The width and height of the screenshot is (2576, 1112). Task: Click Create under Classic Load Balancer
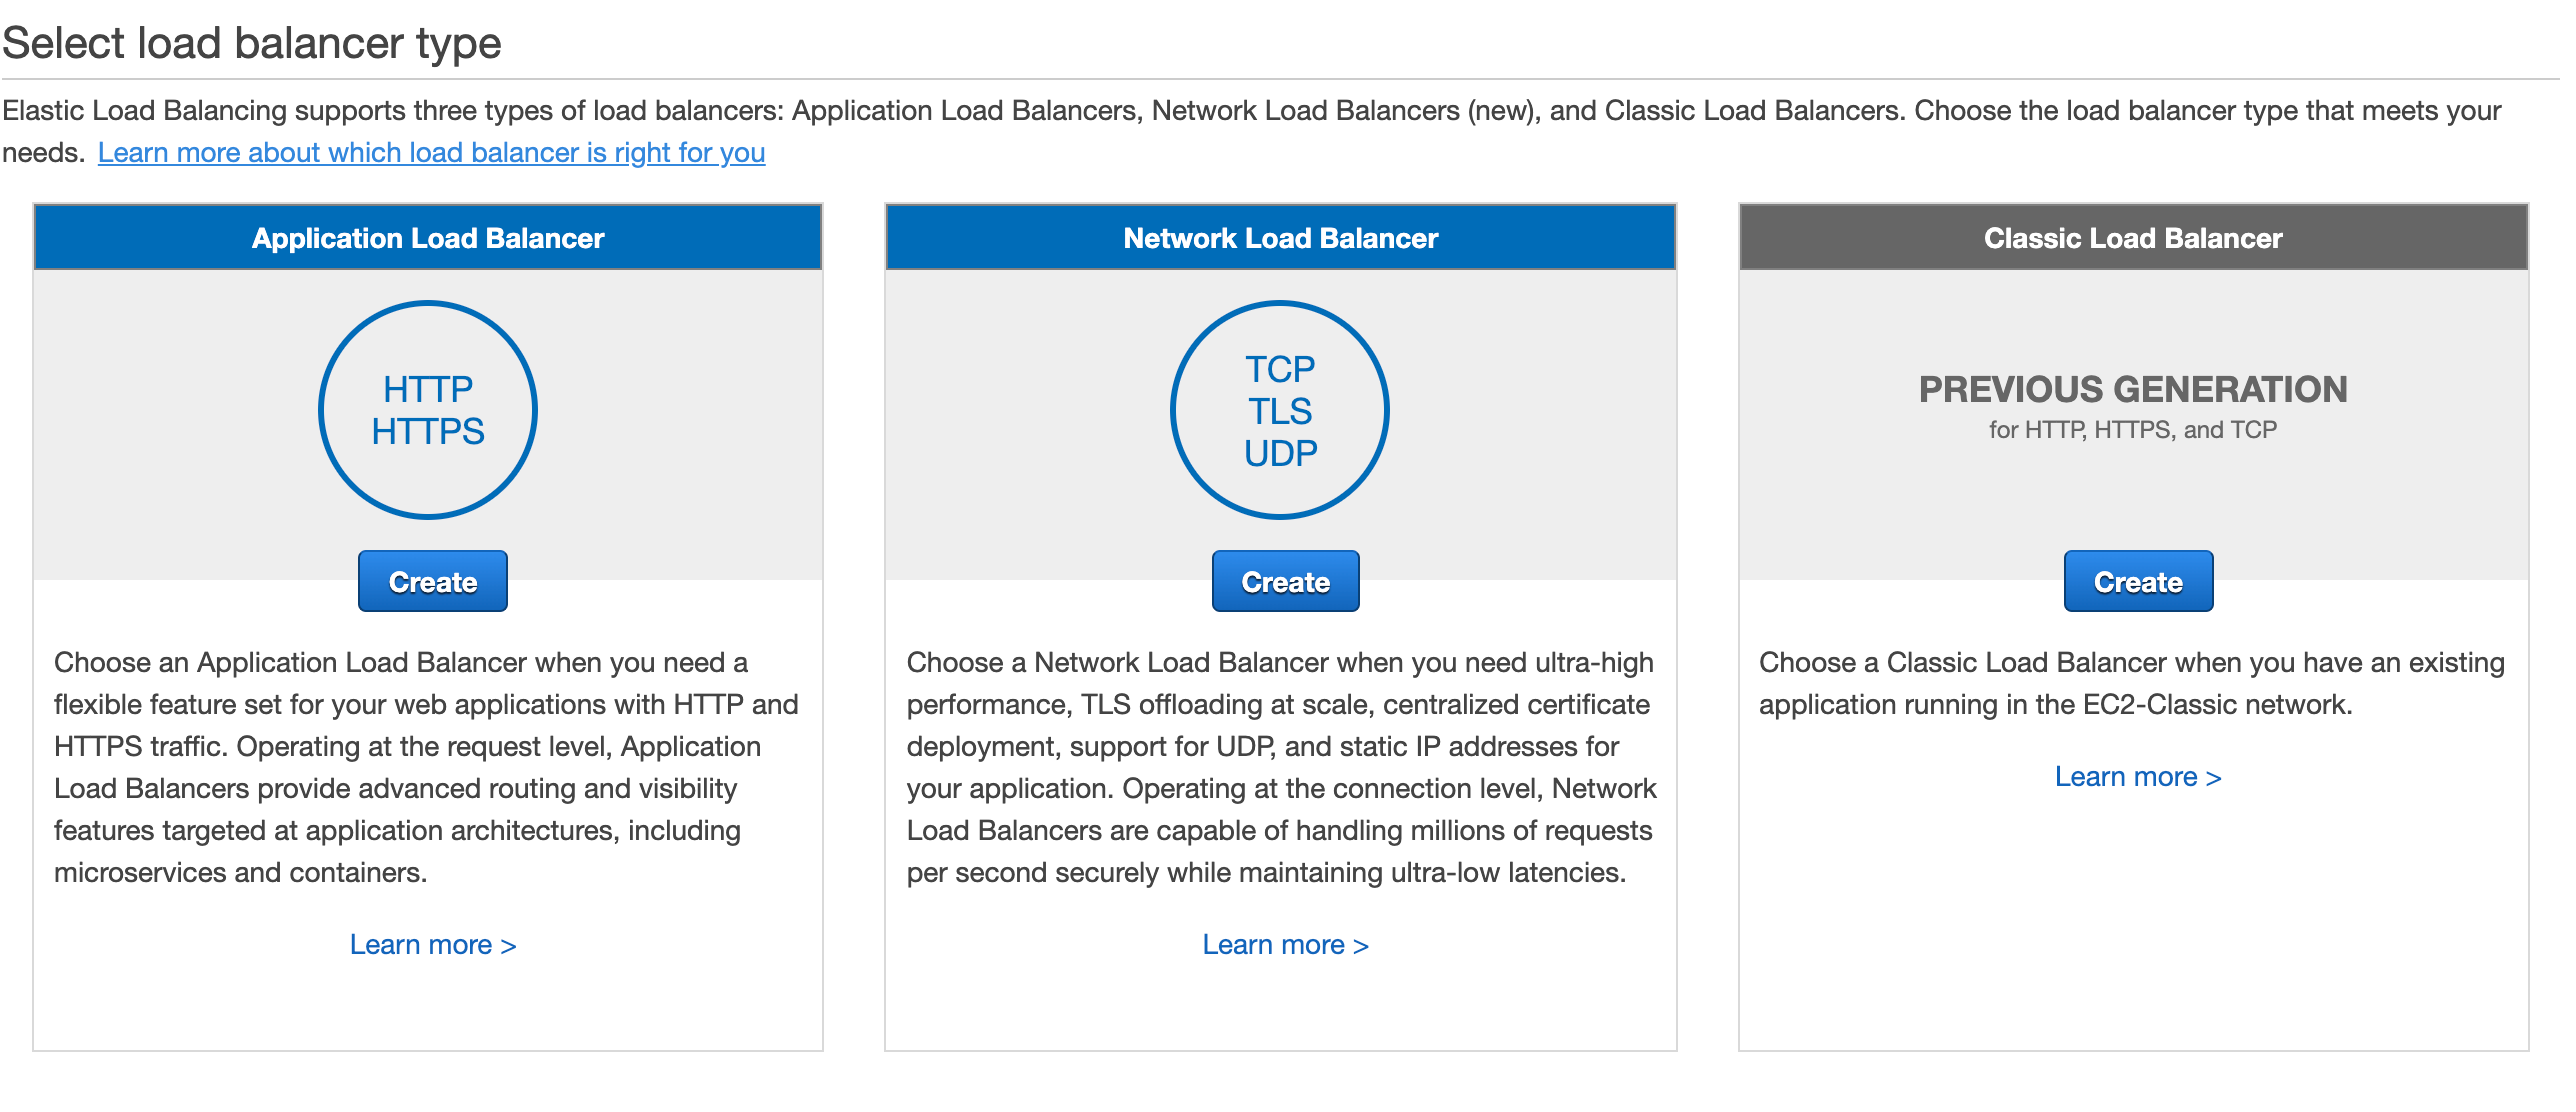click(2138, 581)
